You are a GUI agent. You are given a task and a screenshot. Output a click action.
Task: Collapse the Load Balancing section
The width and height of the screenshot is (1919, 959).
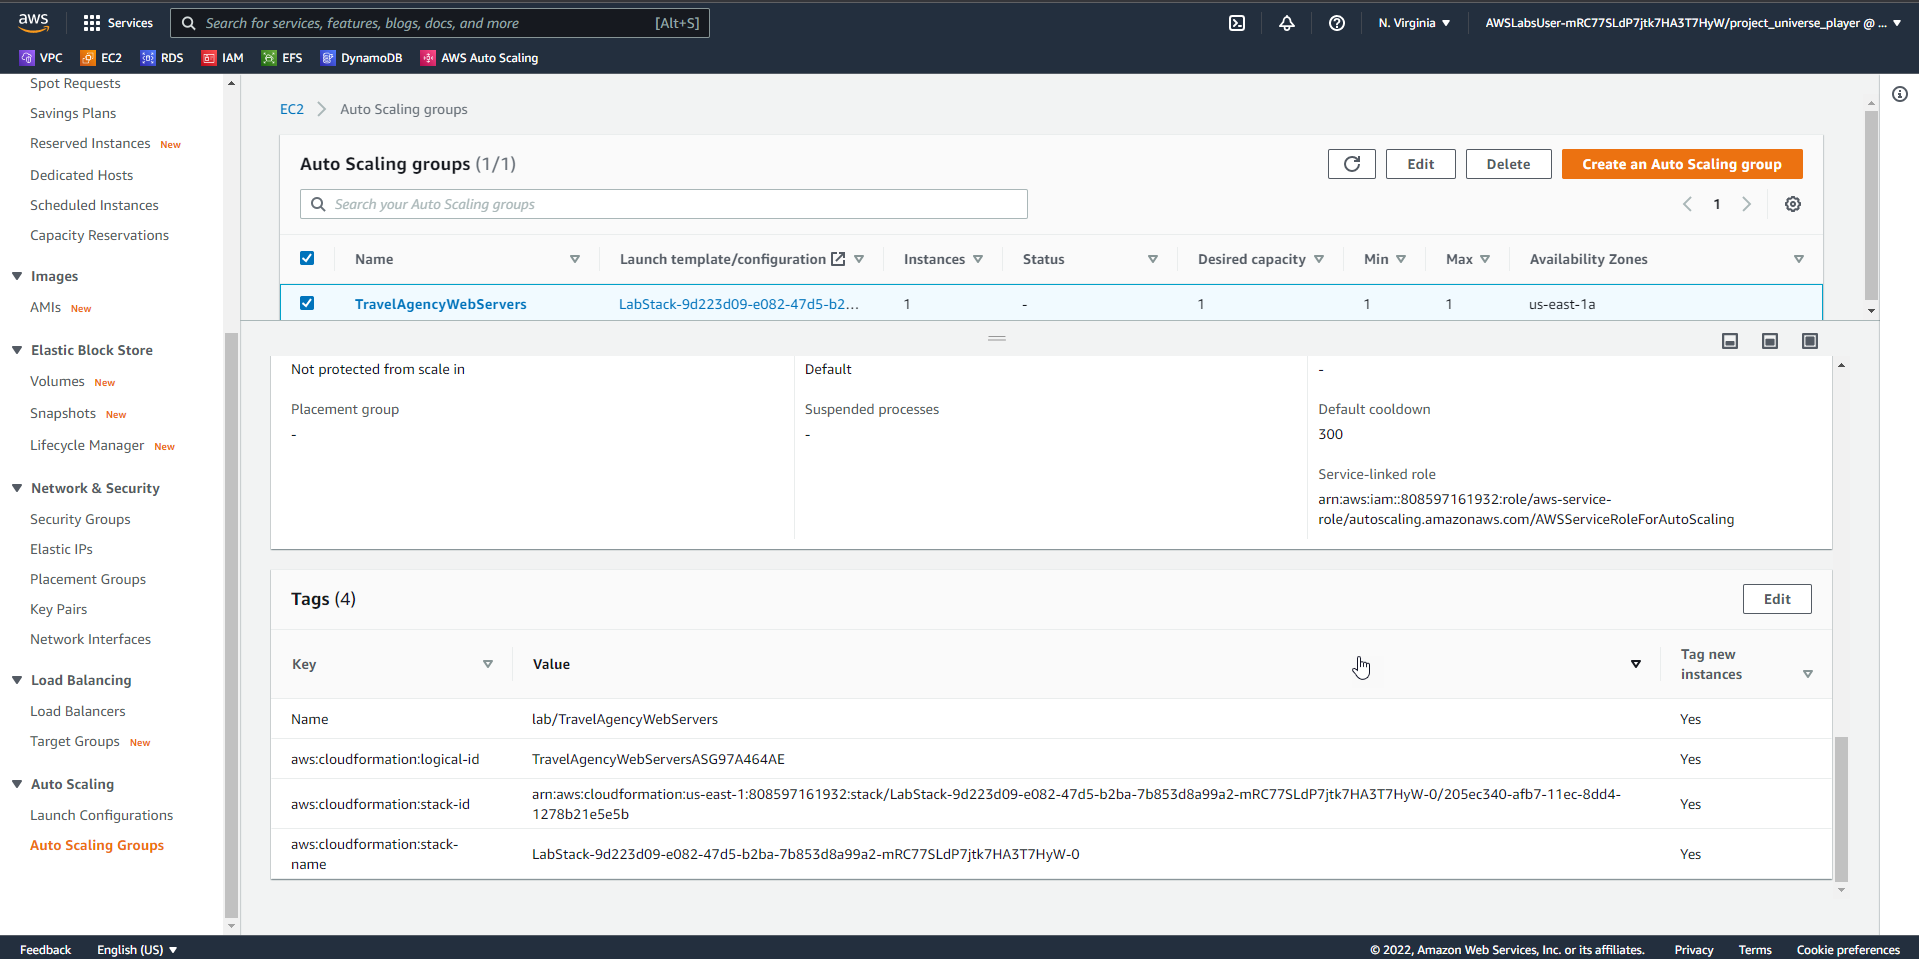pos(17,680)
